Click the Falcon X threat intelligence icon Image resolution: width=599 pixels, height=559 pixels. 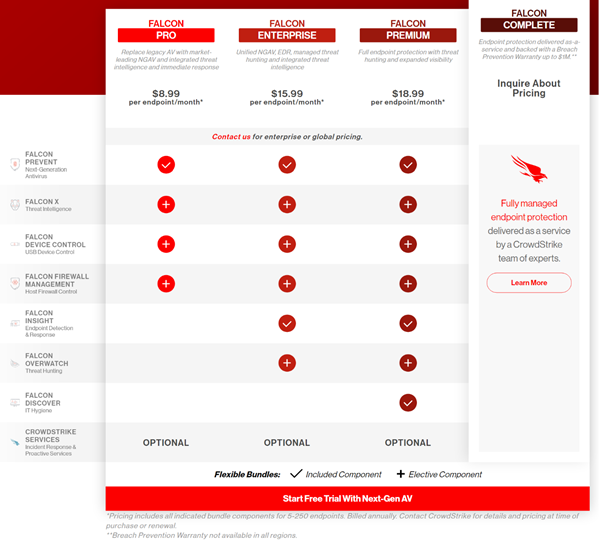pos(15,205)
